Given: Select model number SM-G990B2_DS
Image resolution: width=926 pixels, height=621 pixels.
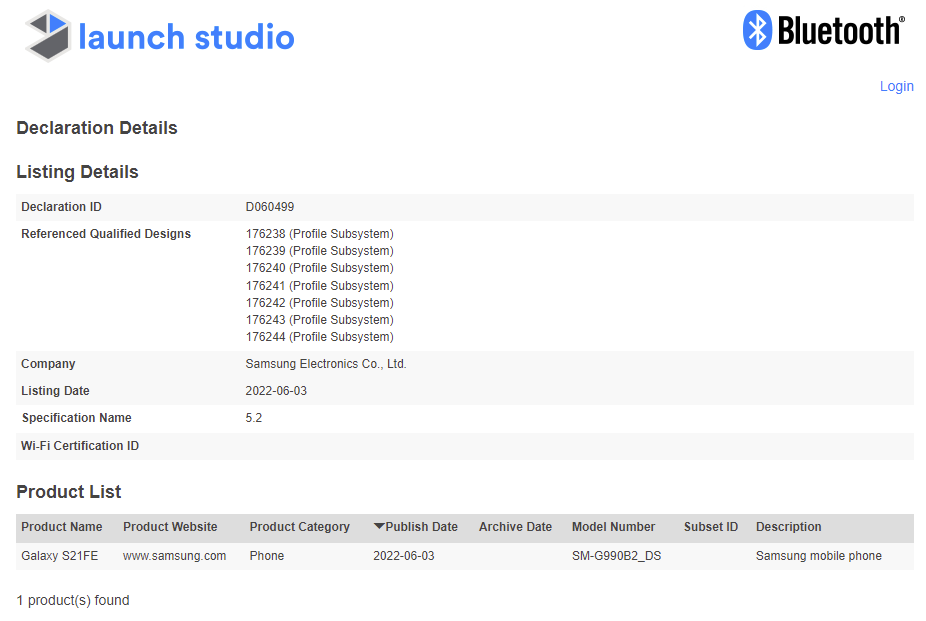Looking at the screenshot, I should tap(617, 555).
